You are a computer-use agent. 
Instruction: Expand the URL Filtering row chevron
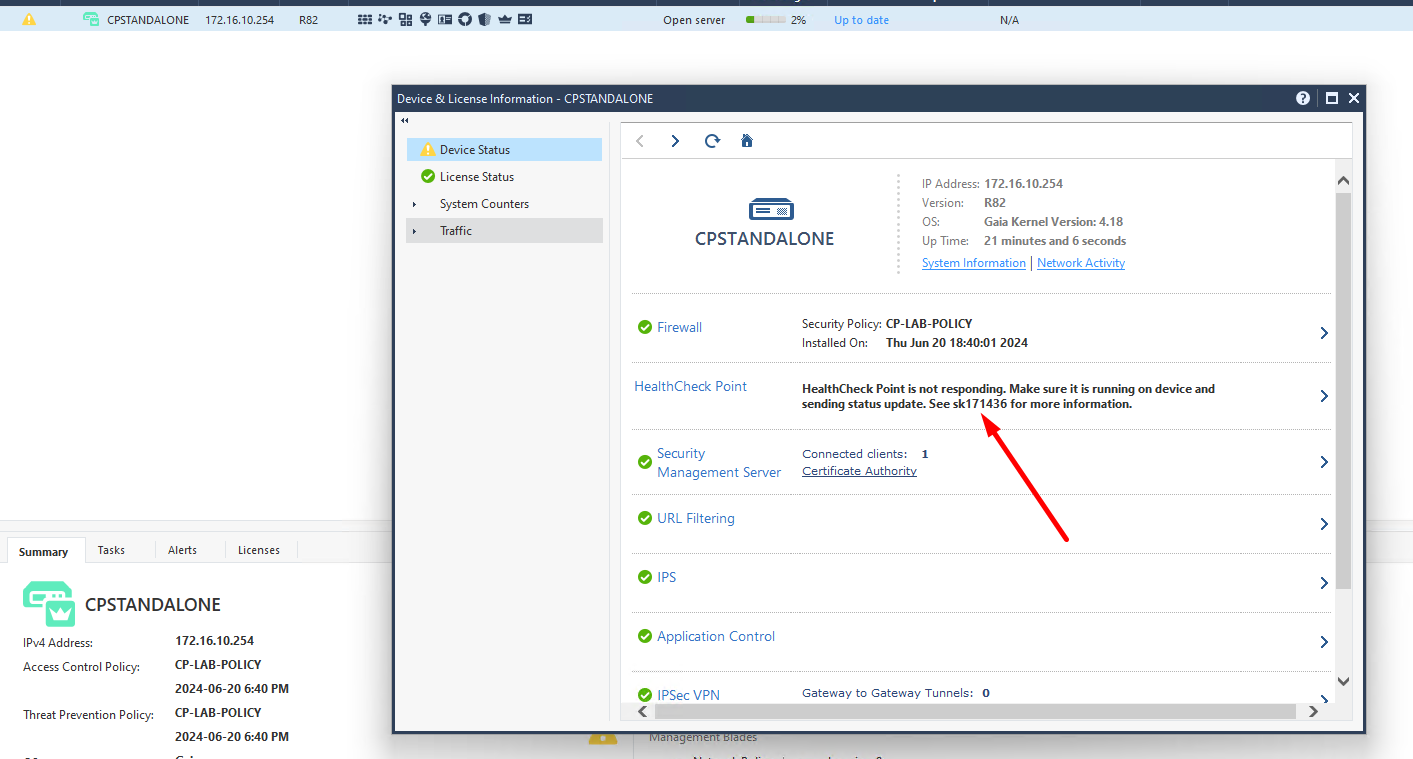pos(1324,524)
